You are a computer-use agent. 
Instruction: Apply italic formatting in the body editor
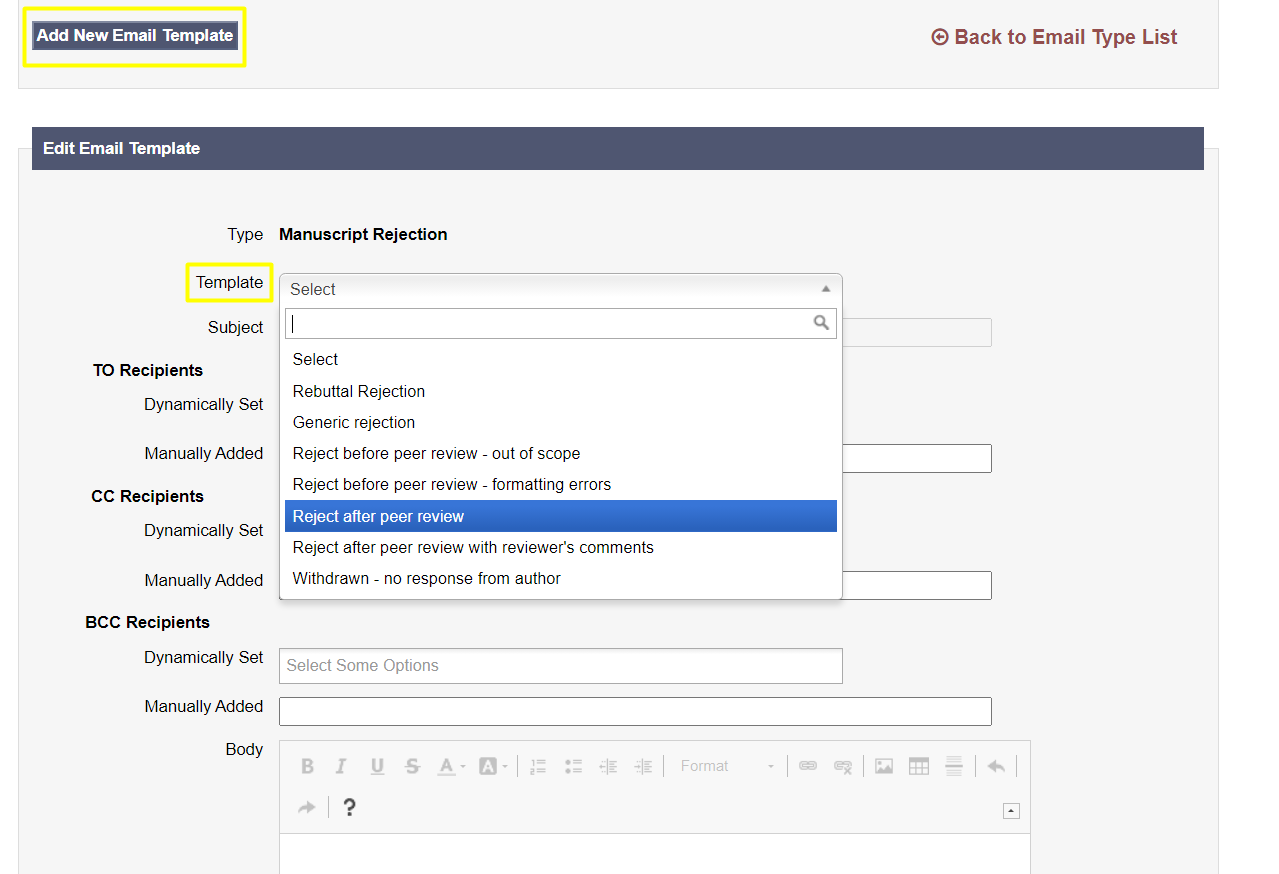click(341, 766)
